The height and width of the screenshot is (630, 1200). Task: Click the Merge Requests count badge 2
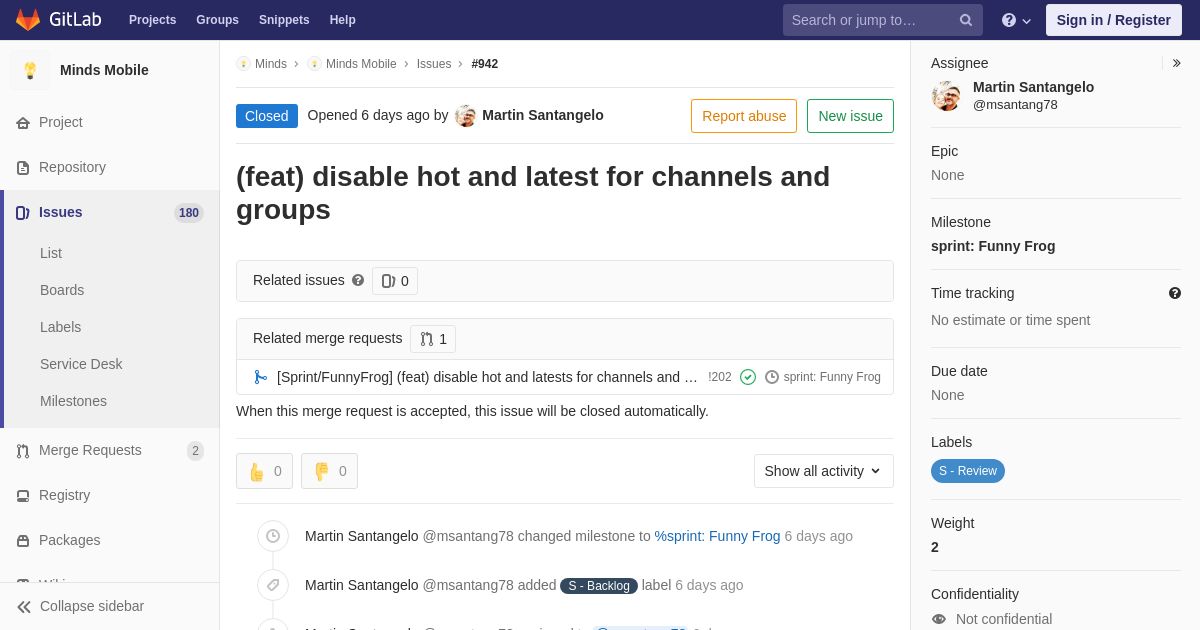(x=195, y=451)
